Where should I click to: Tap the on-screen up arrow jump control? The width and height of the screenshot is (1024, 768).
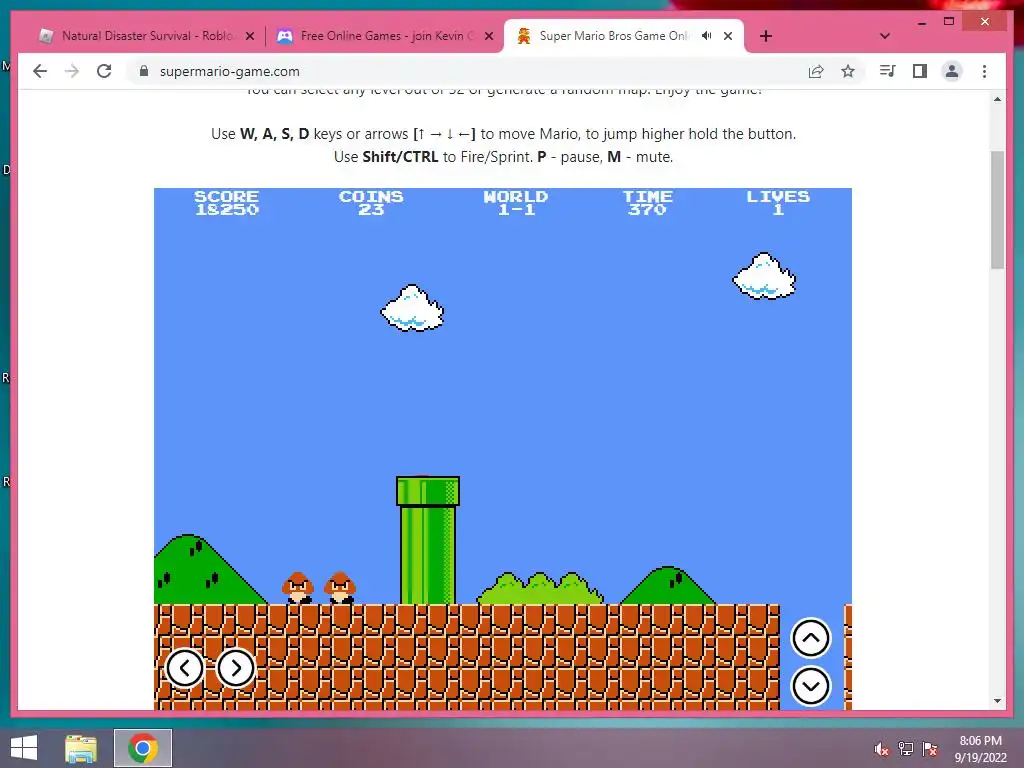point(810,638)
